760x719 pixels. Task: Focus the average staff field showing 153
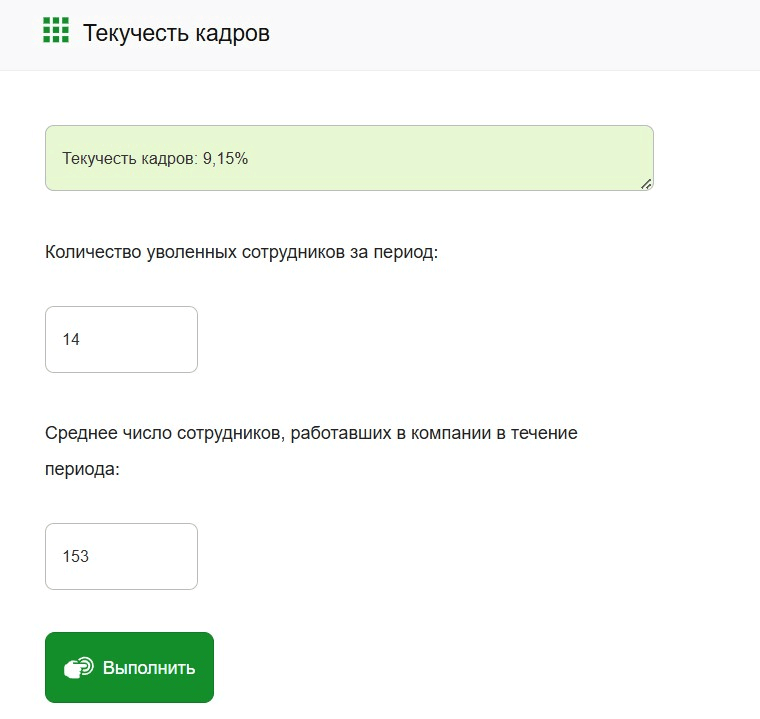(121, 556)
